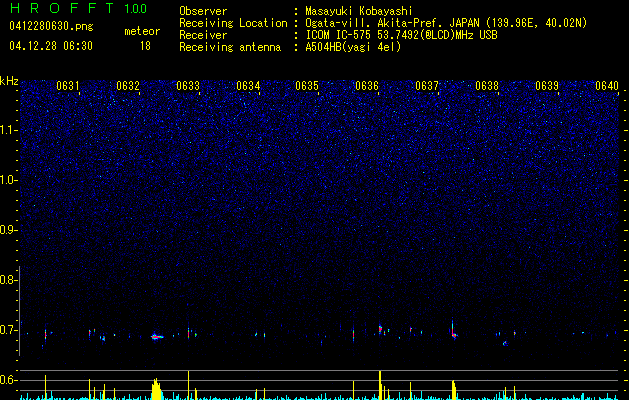Click the 0.9 kHz axis label
Viewport: 629px width, 400px height.
pos(9,230)
